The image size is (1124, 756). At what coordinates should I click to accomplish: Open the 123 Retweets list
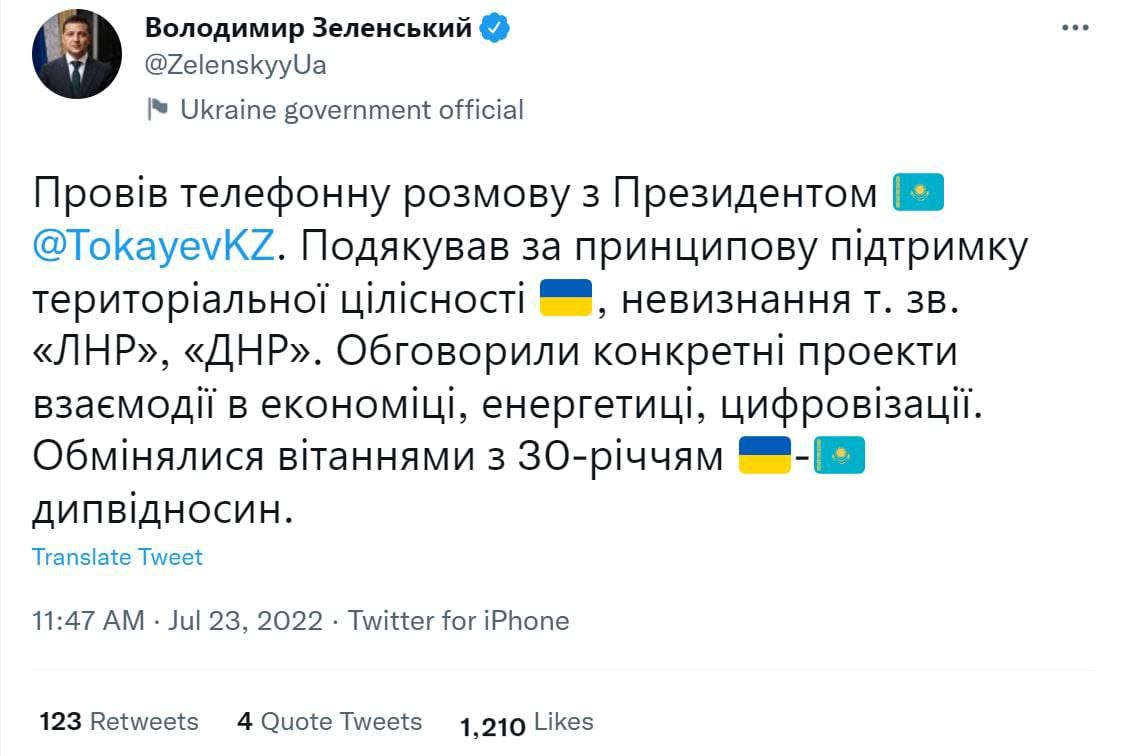119,722
